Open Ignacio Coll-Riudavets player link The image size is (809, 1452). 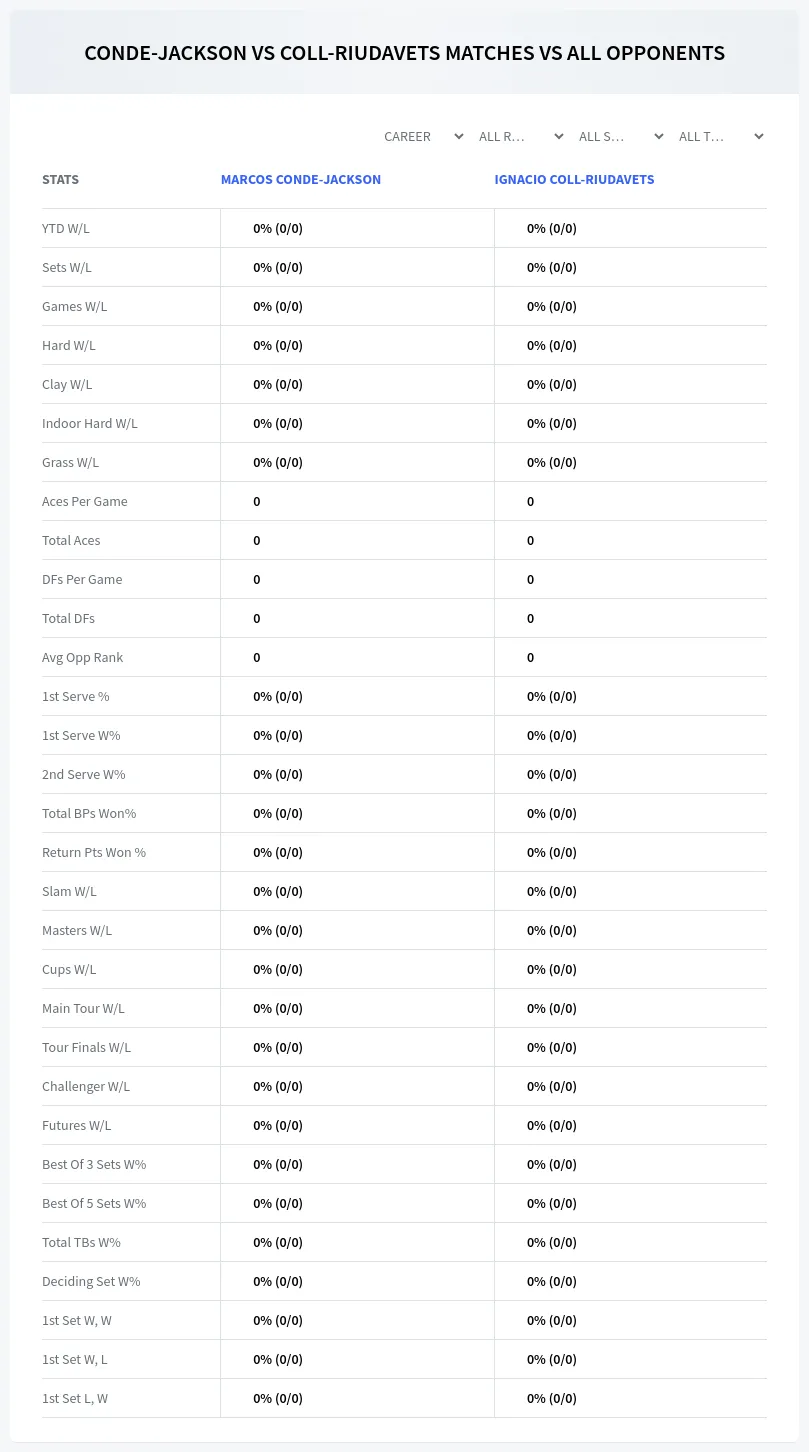[x=574, y=180]
